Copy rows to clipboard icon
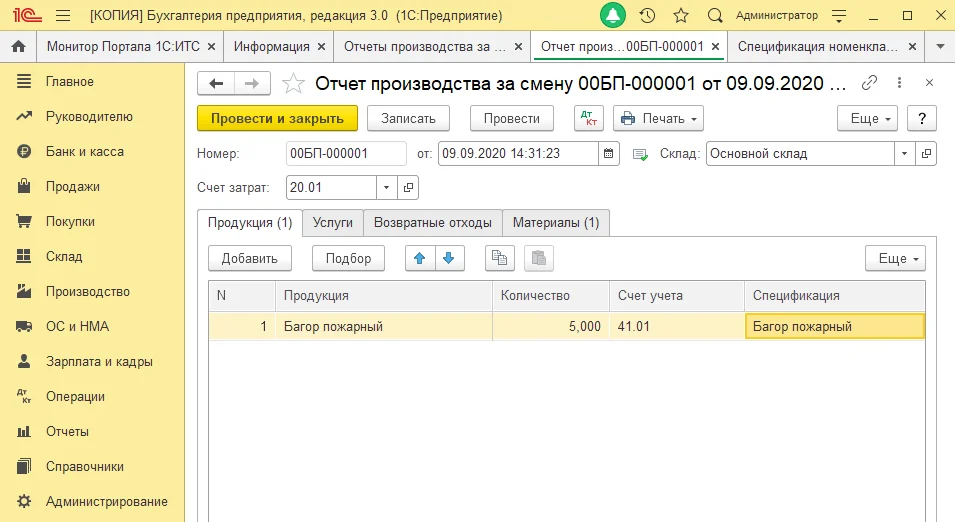The height and width of the screenshot is (522, 955). [499, 258]
